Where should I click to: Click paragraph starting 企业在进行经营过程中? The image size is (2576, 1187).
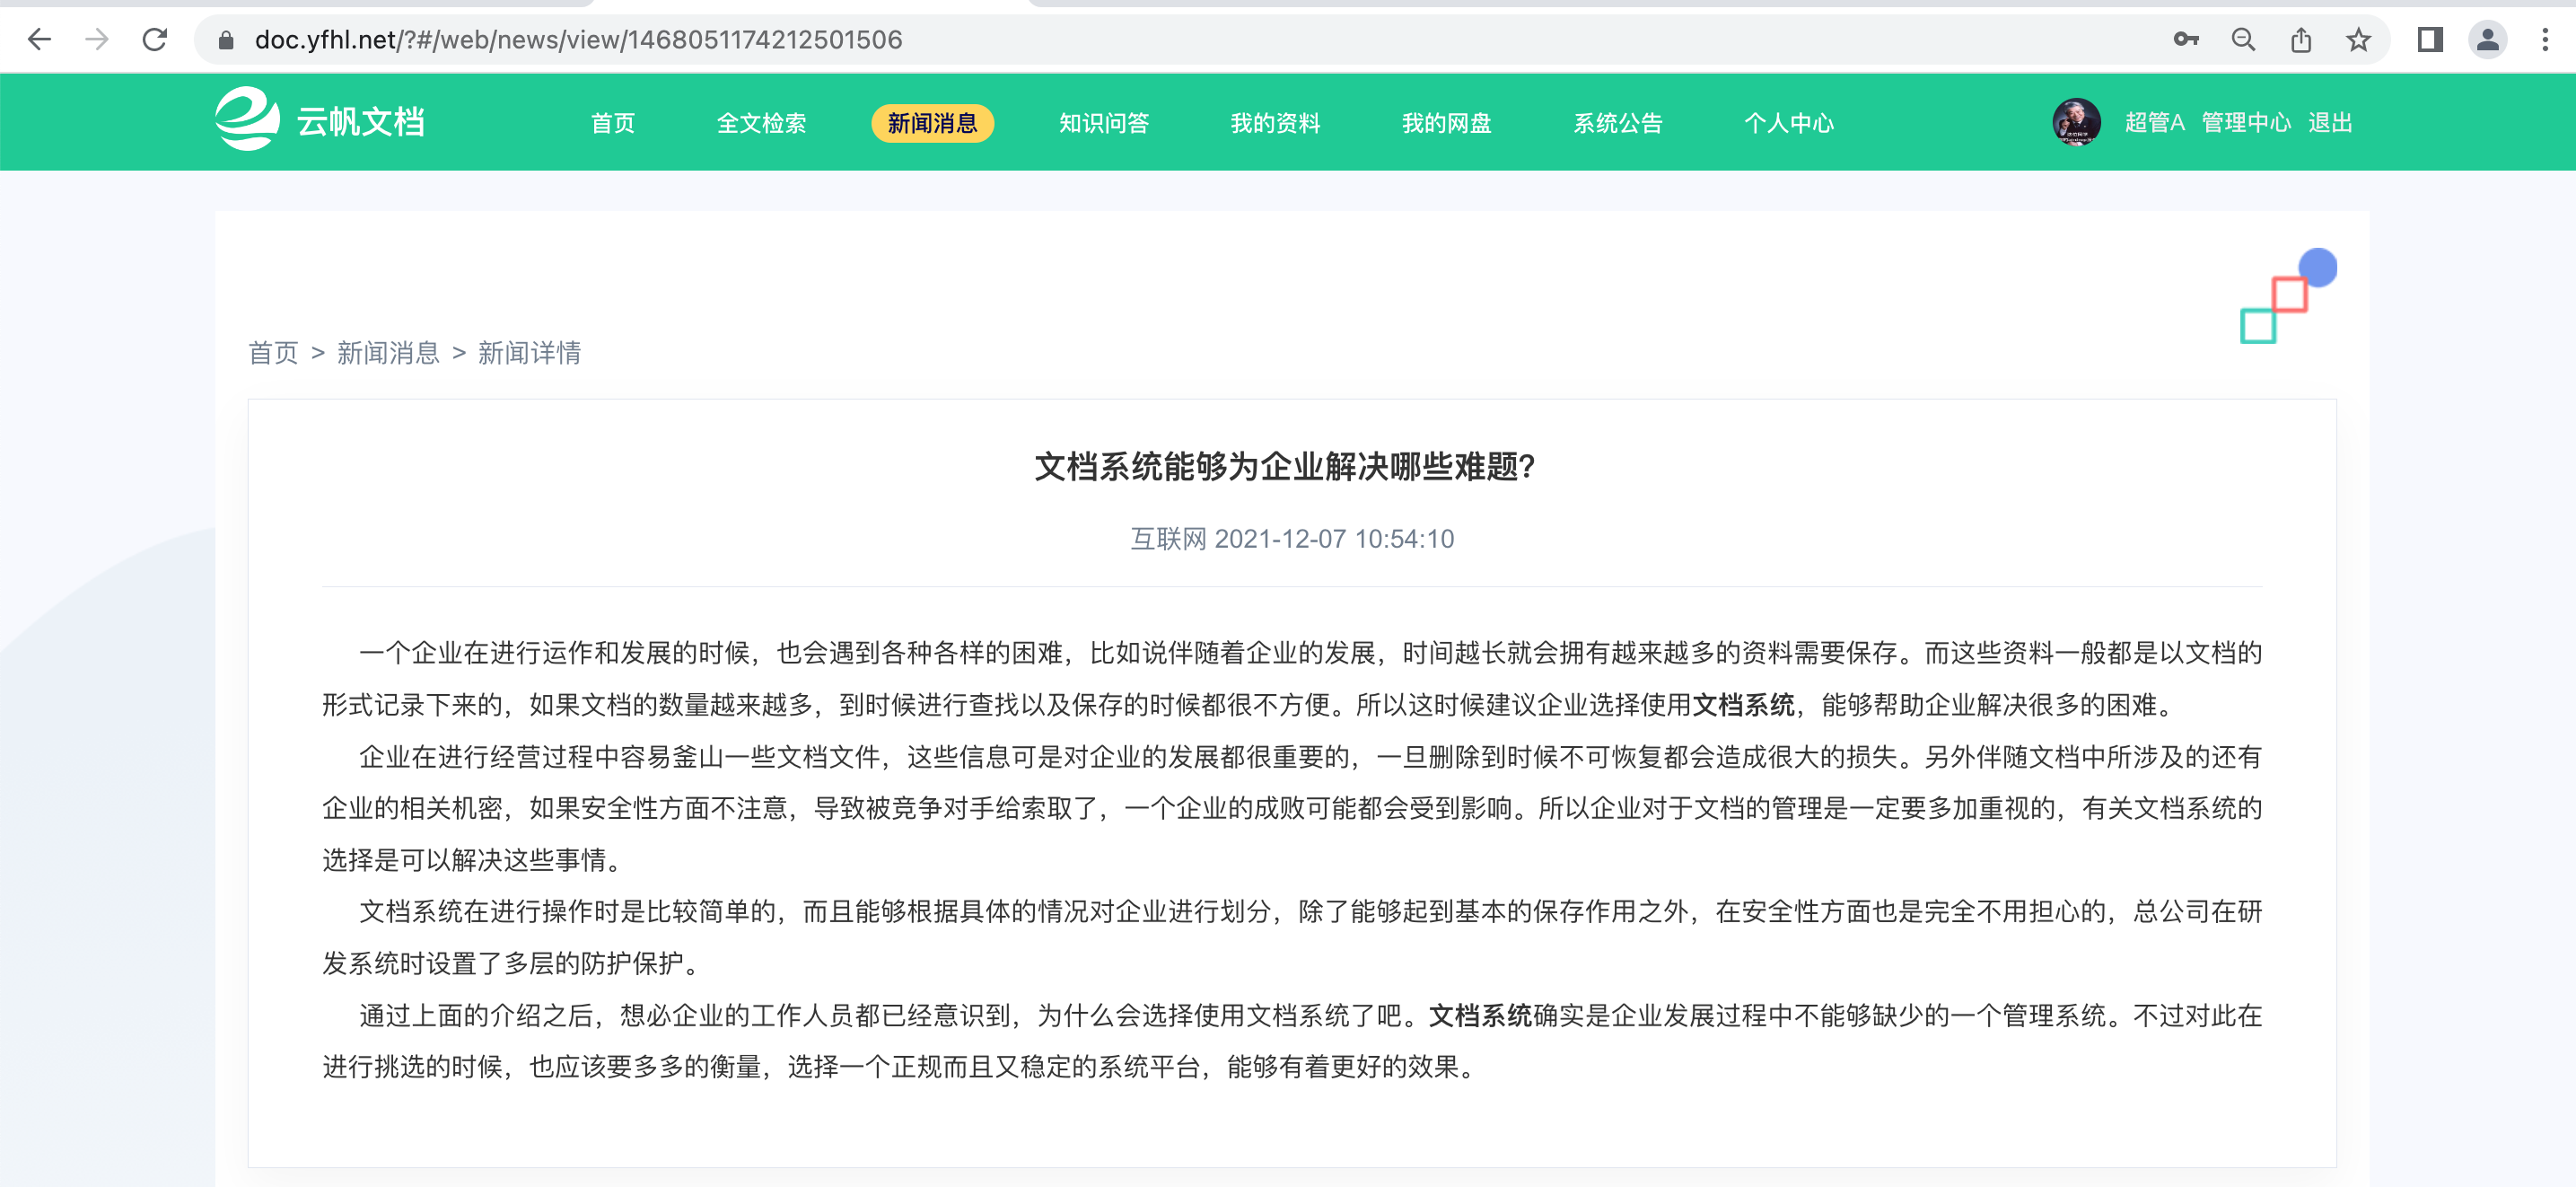[1292, 808]
